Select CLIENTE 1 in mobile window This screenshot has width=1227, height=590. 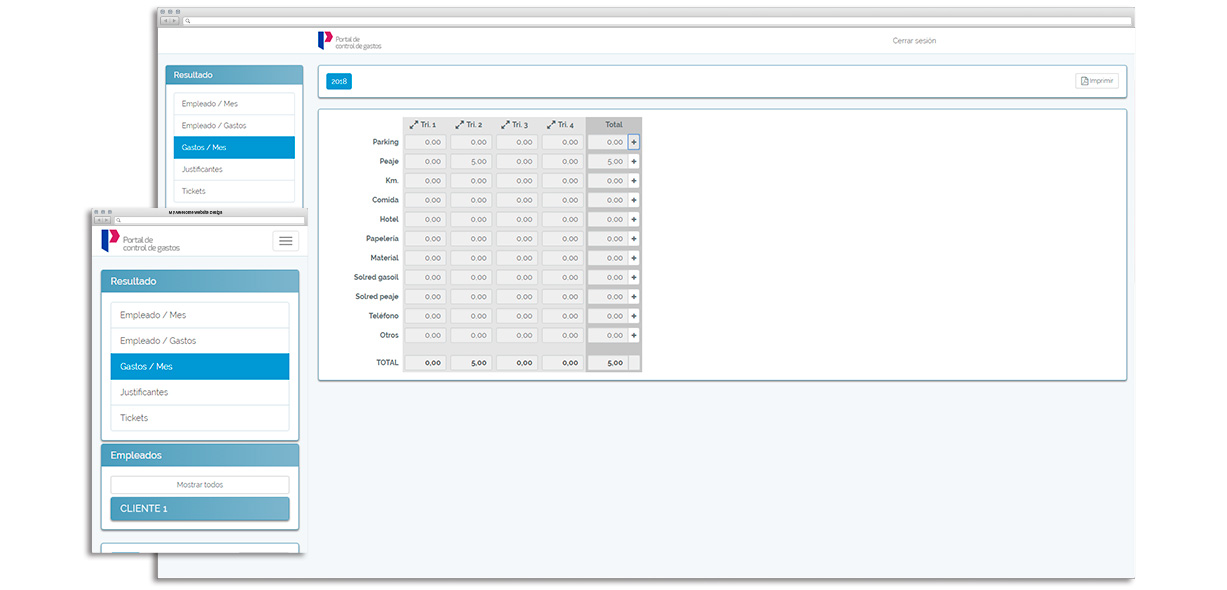(x=200, y=508)
